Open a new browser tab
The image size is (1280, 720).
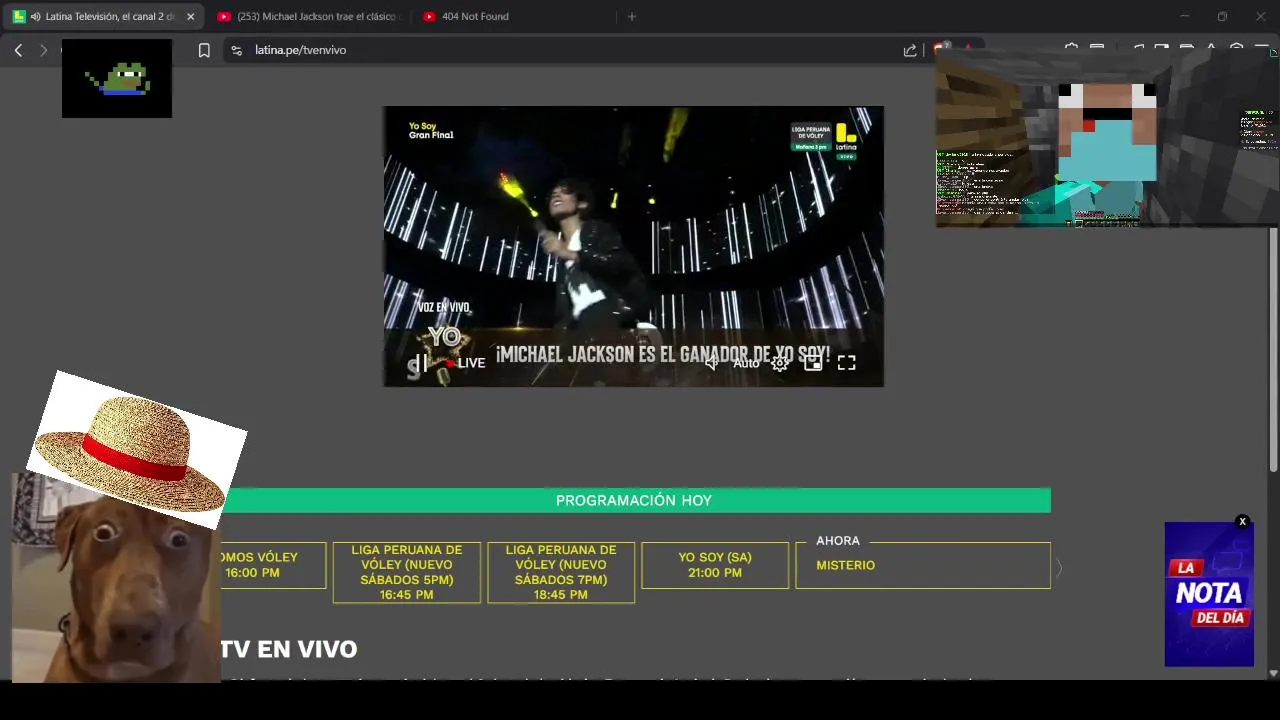click(631, 16)
